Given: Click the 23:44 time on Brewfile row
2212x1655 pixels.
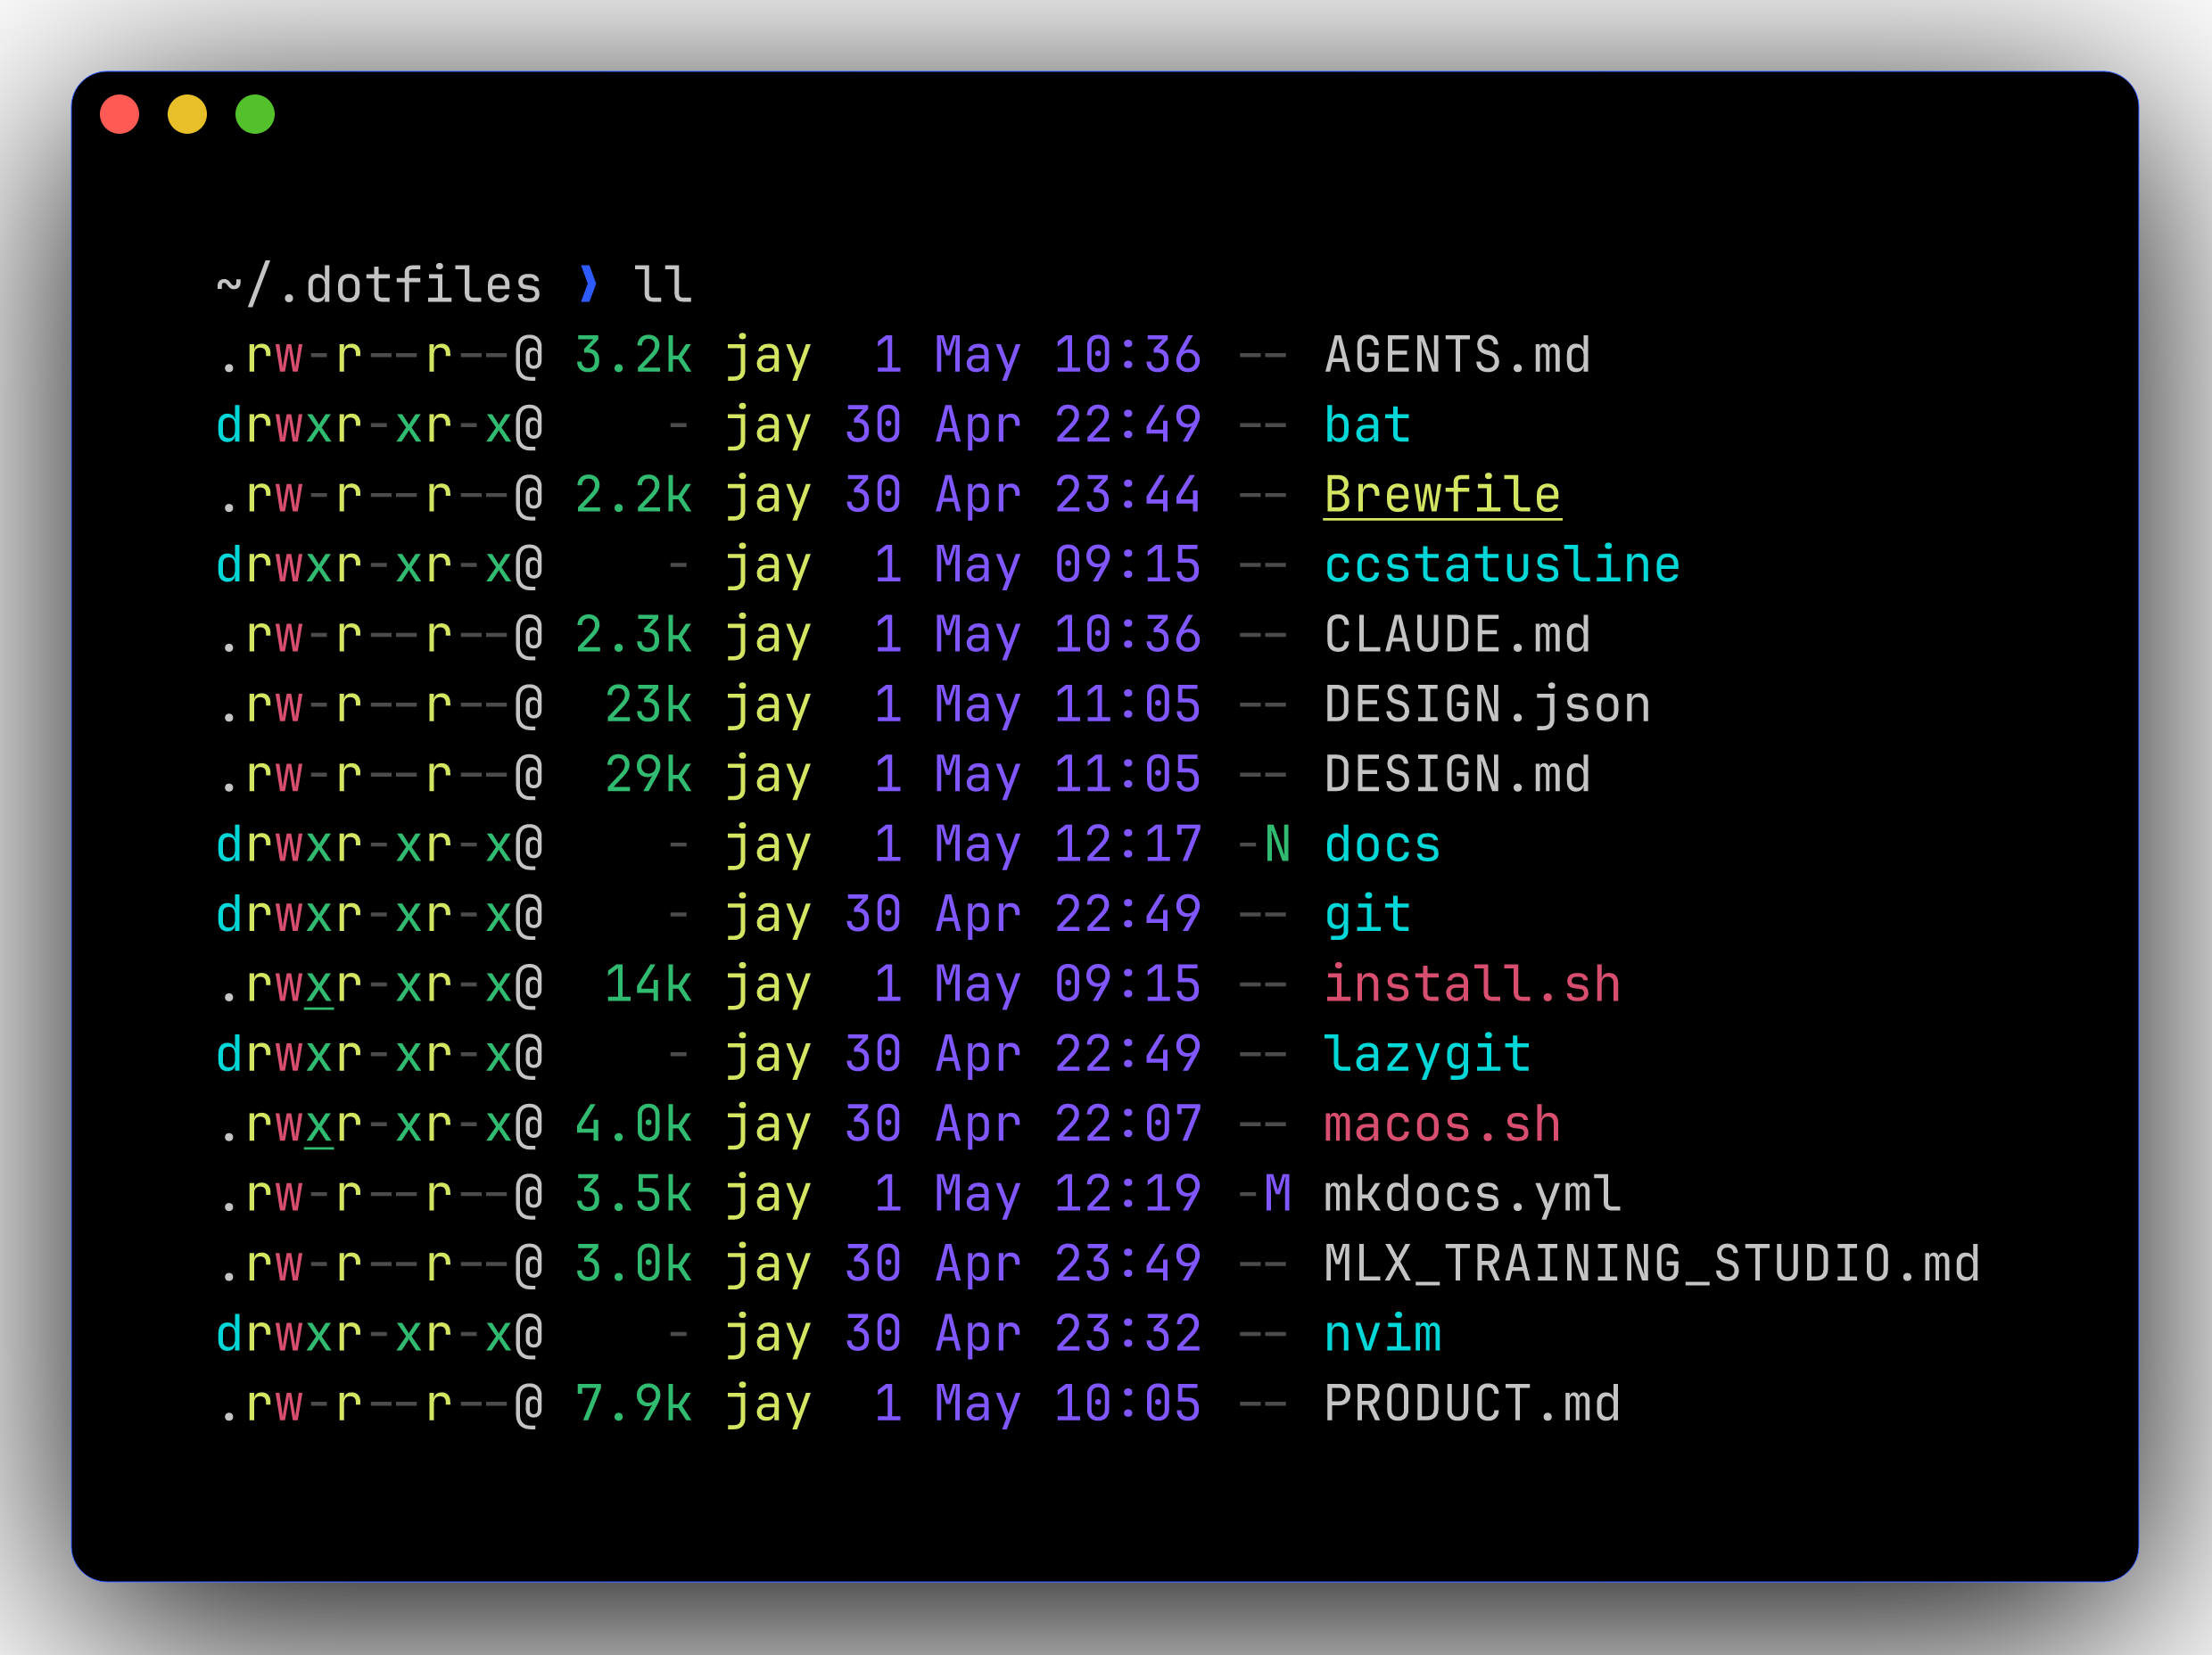Looking at the screenshot, I should coord(1127,495).
